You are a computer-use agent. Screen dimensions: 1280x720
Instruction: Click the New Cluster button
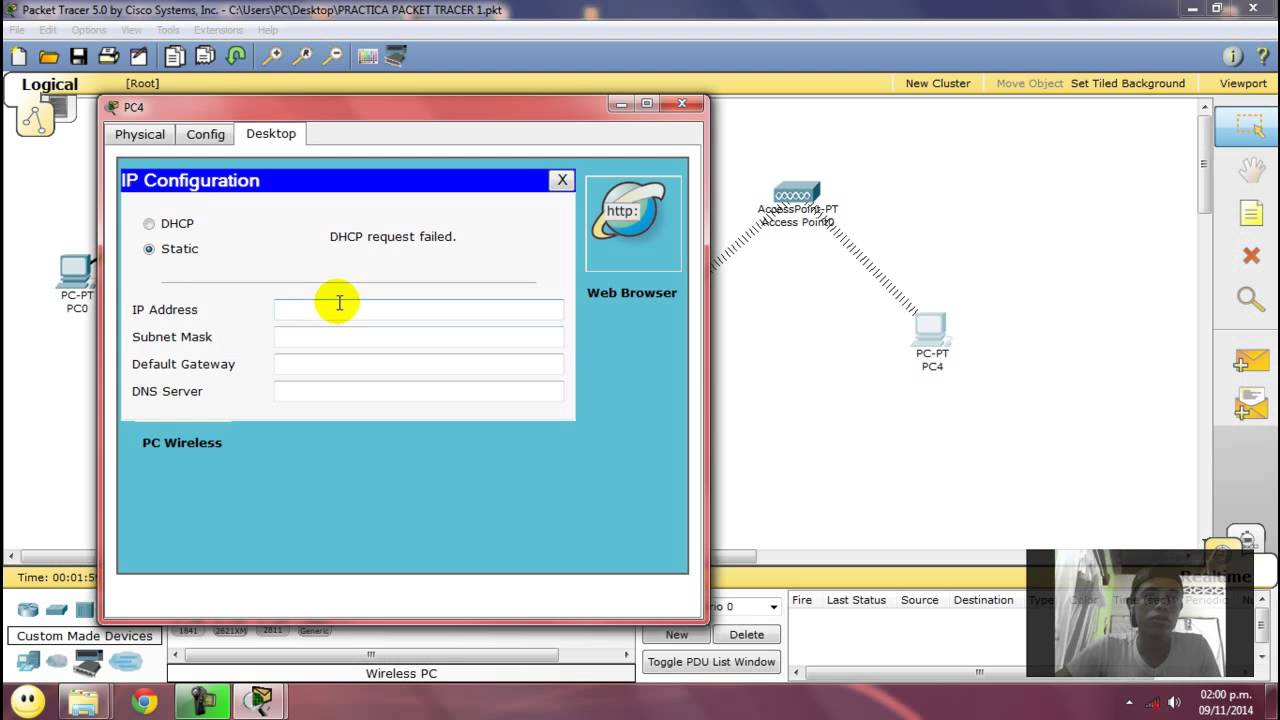tap(938, 83)
